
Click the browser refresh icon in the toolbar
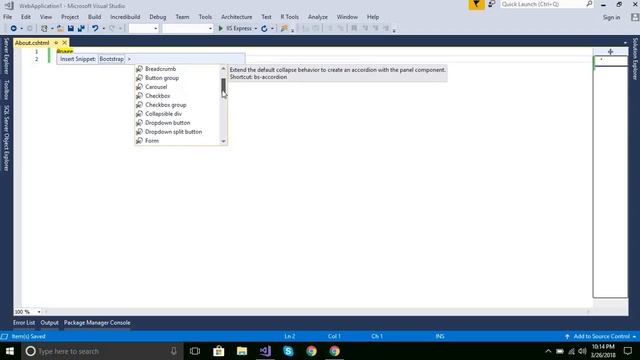tap(264, 29)
